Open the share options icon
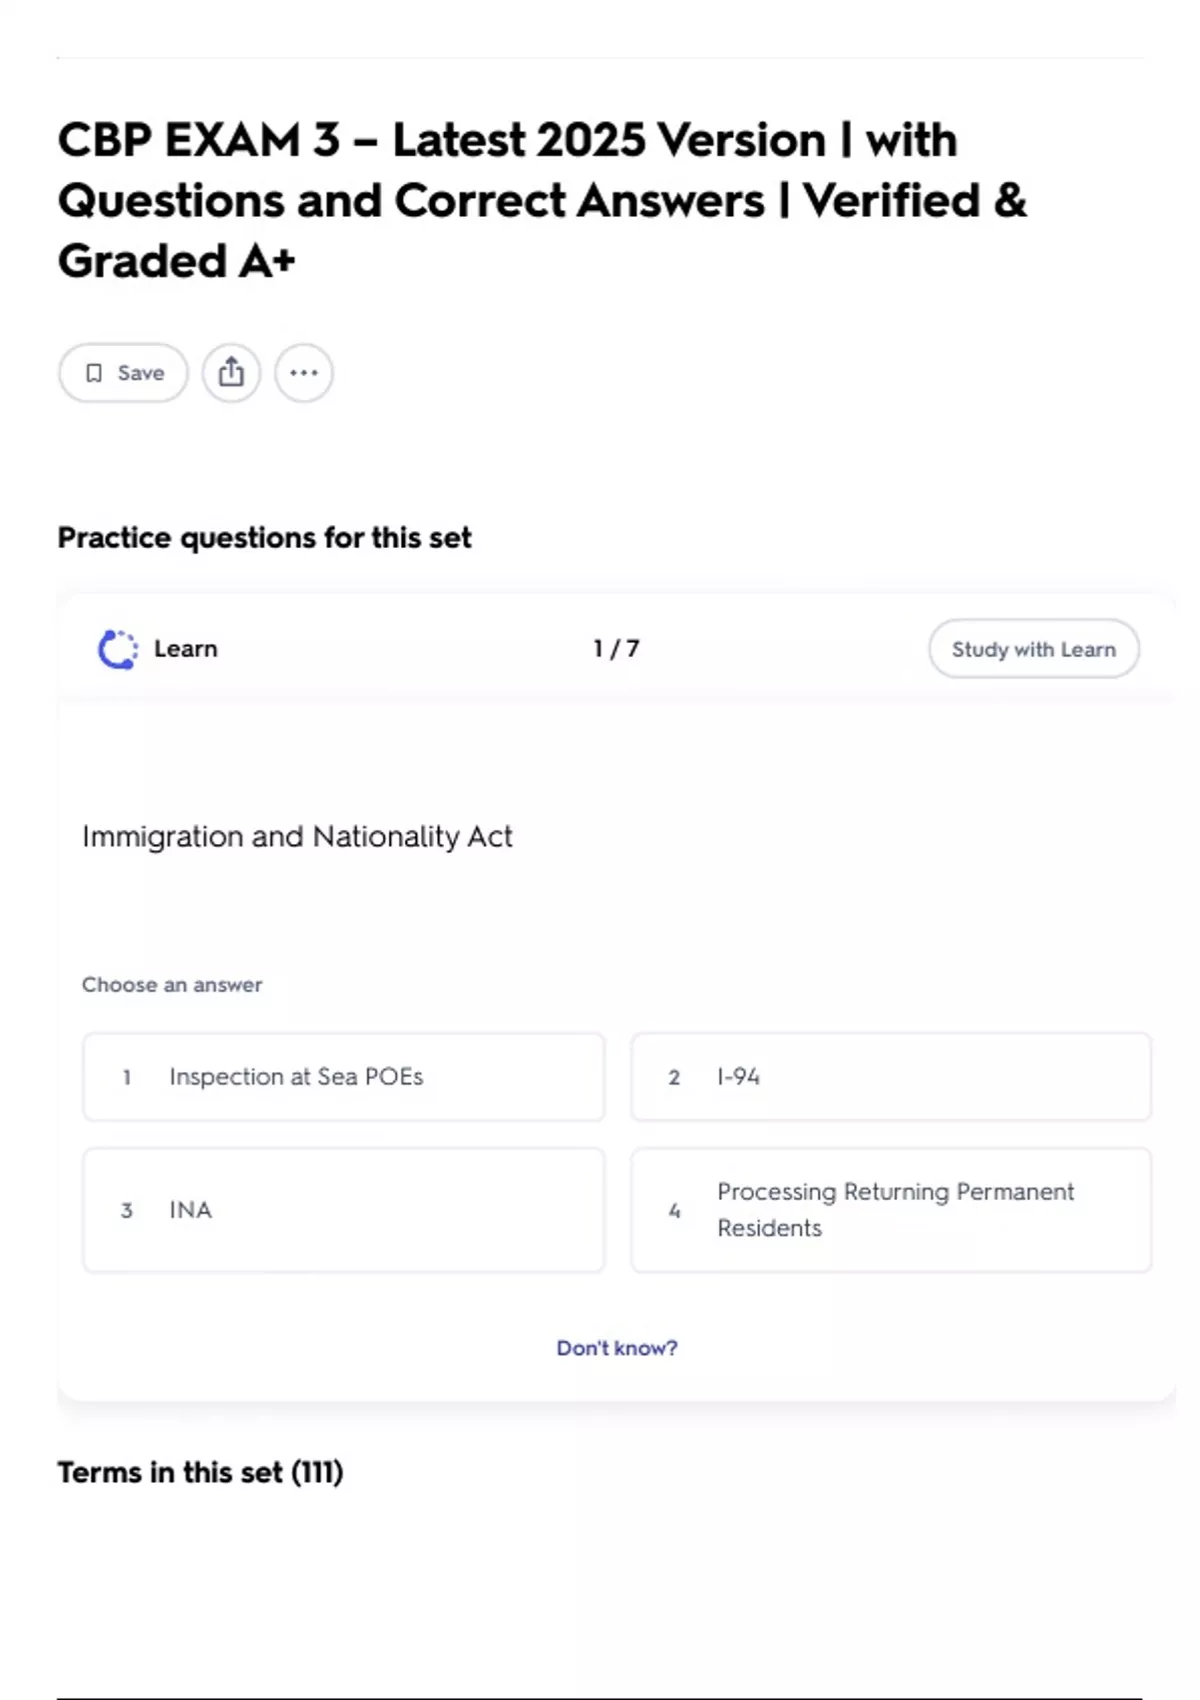This screenshot has width=1200, height=1700. [231, 373]
